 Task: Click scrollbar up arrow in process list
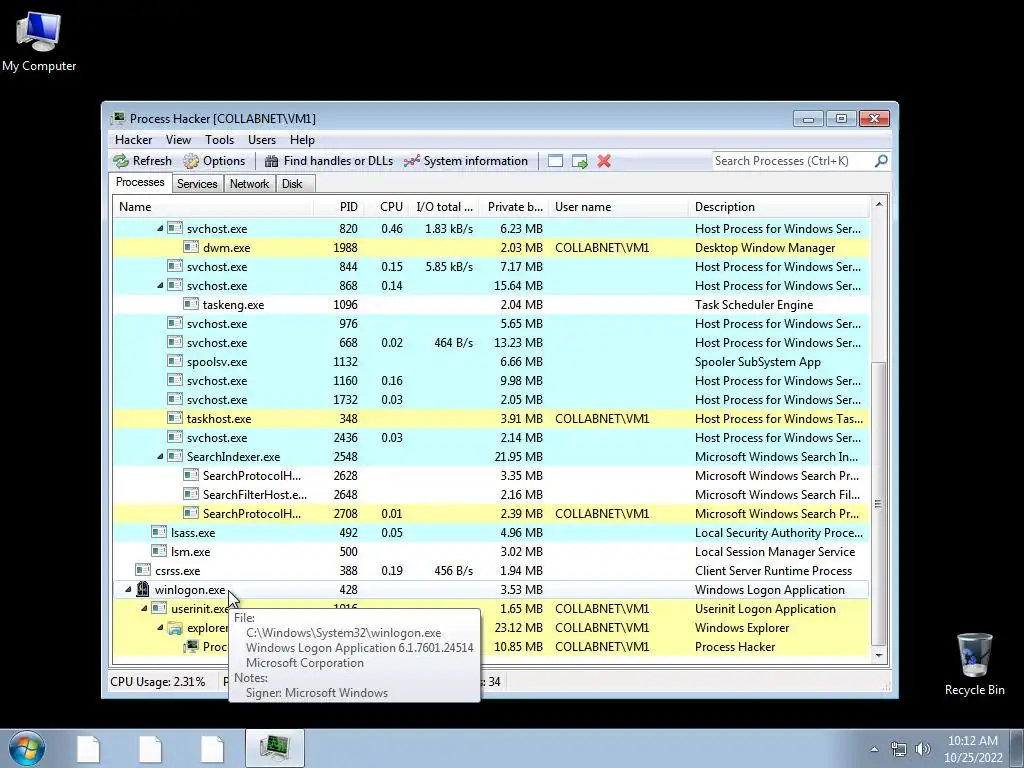[879, 204]
